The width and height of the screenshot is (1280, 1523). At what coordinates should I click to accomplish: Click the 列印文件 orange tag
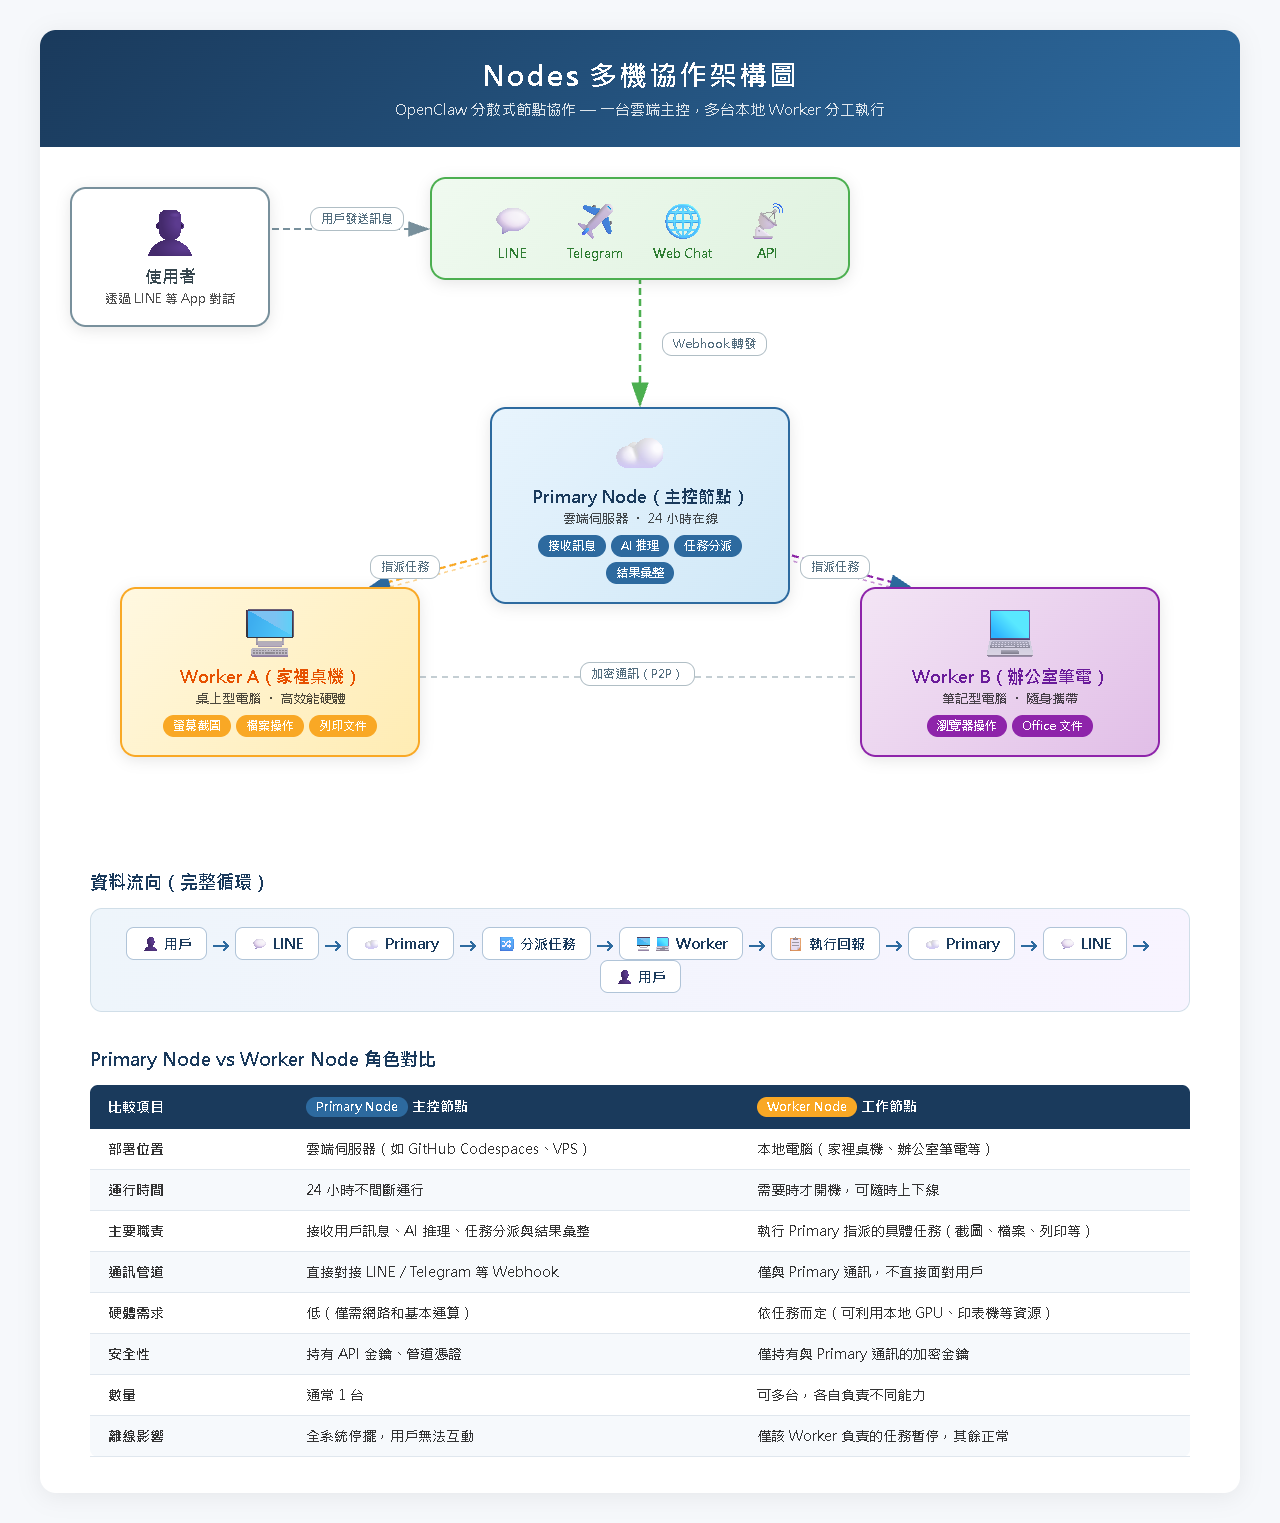tap(343, 726)
